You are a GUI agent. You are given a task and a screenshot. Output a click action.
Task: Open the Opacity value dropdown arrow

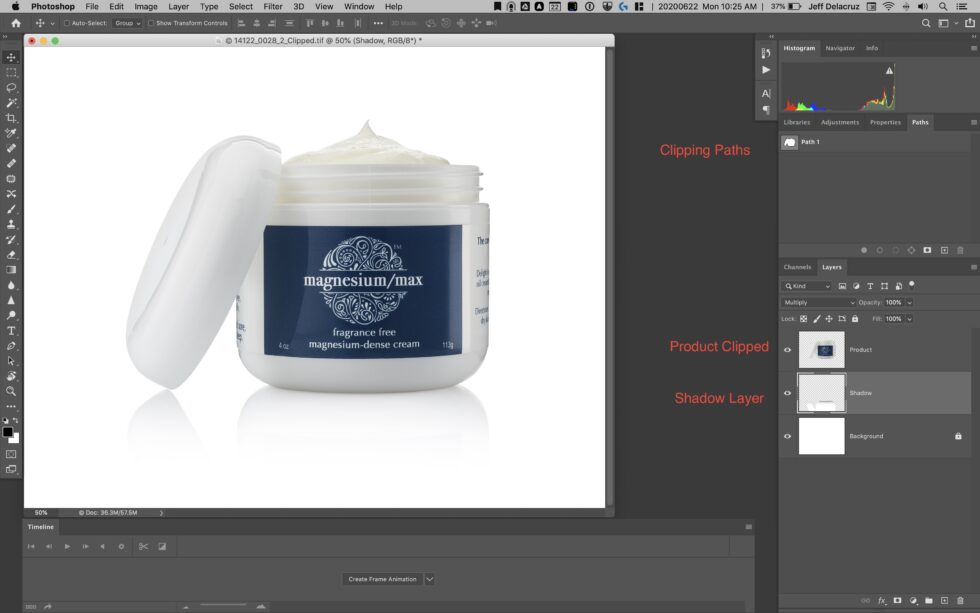pos(909,302)
